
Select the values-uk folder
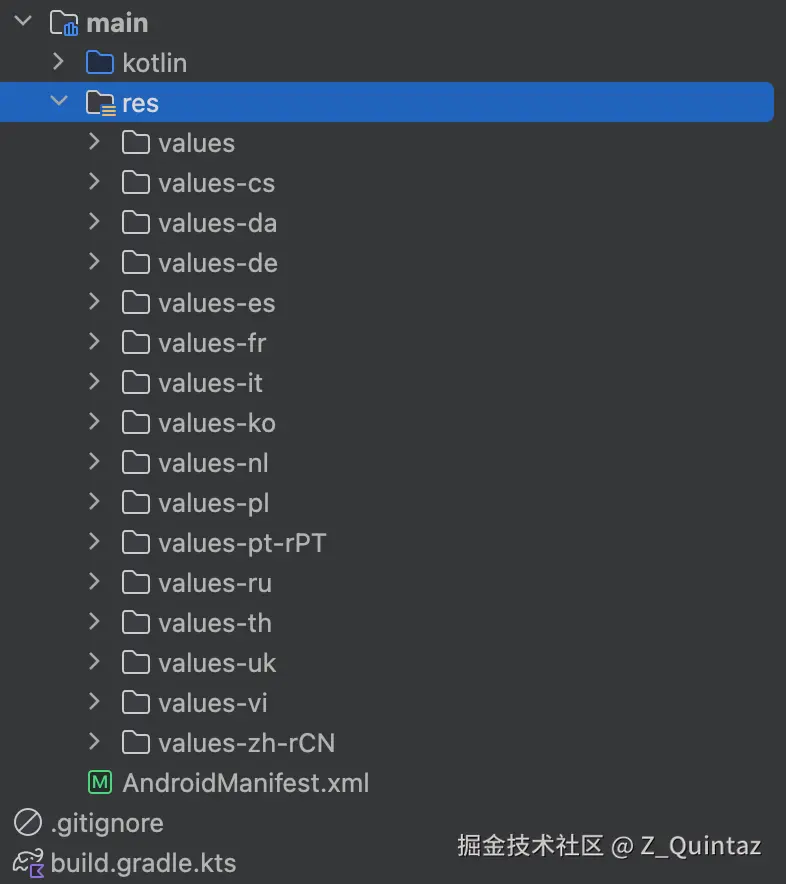coord(216,663)
